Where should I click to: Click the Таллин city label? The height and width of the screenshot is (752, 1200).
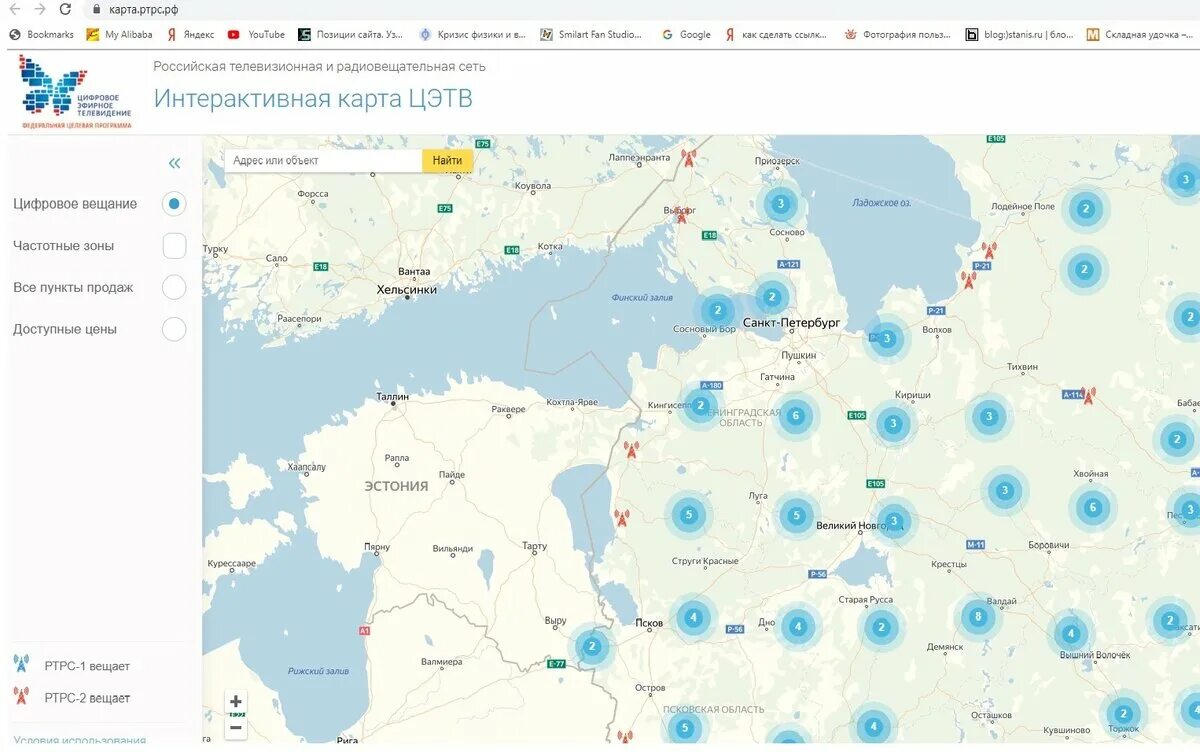(393, 397)
